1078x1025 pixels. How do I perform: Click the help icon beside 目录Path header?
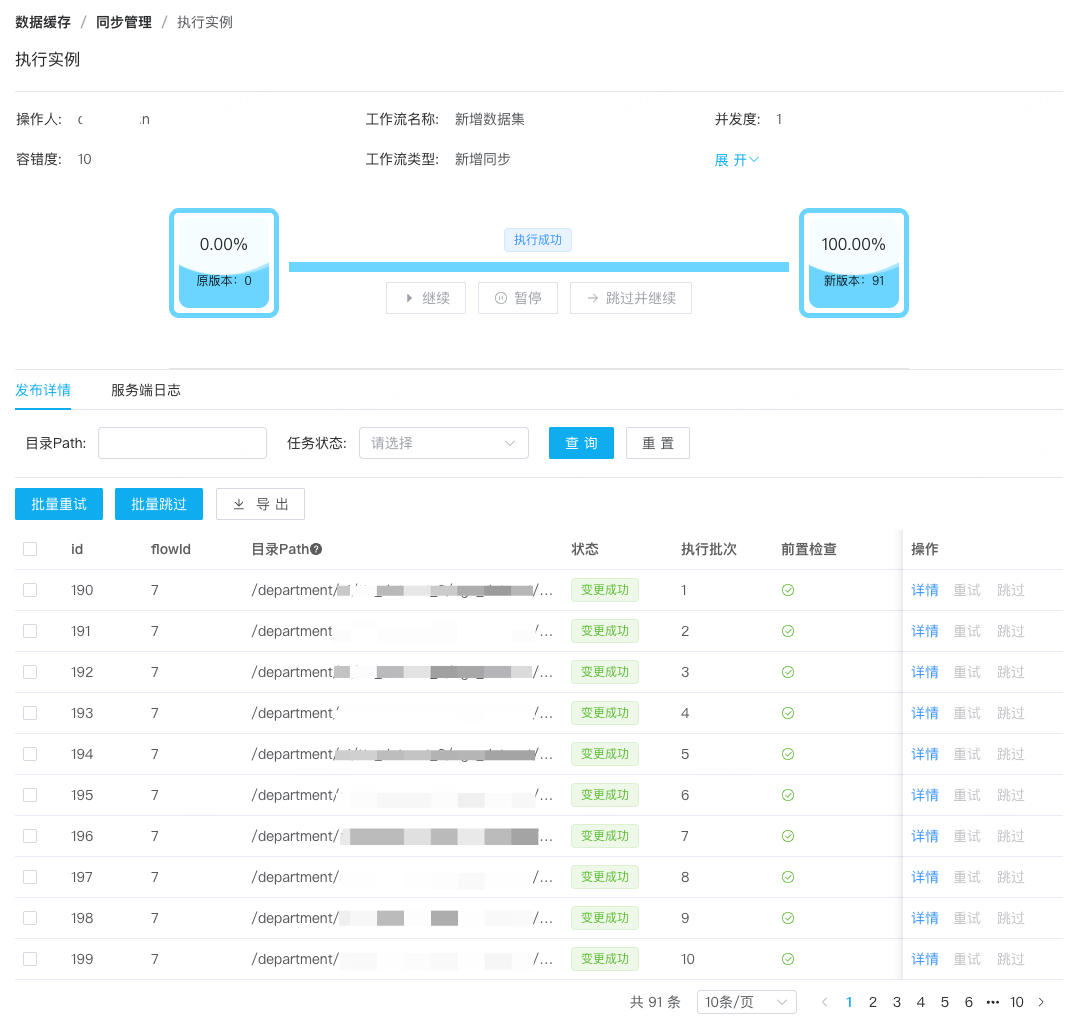click(x=316, y=549)
